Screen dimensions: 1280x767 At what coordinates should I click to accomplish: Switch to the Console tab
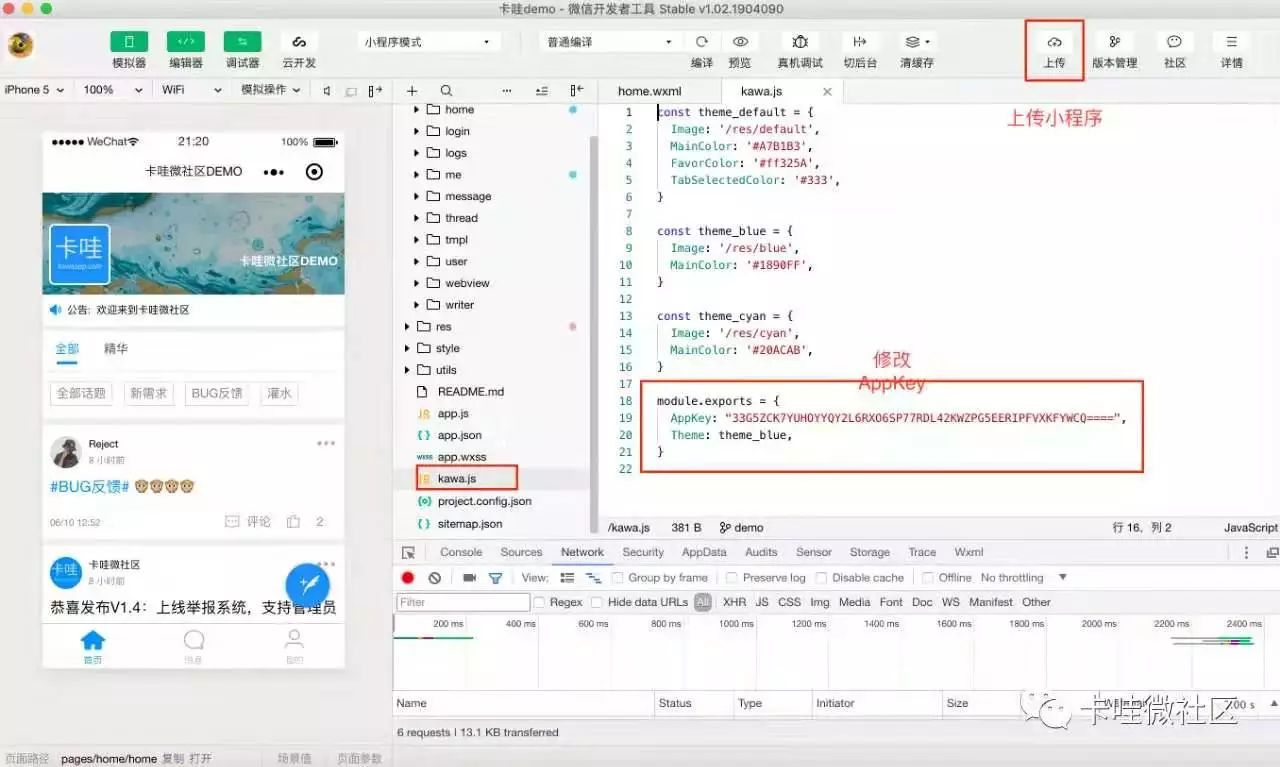click(461, 552)
